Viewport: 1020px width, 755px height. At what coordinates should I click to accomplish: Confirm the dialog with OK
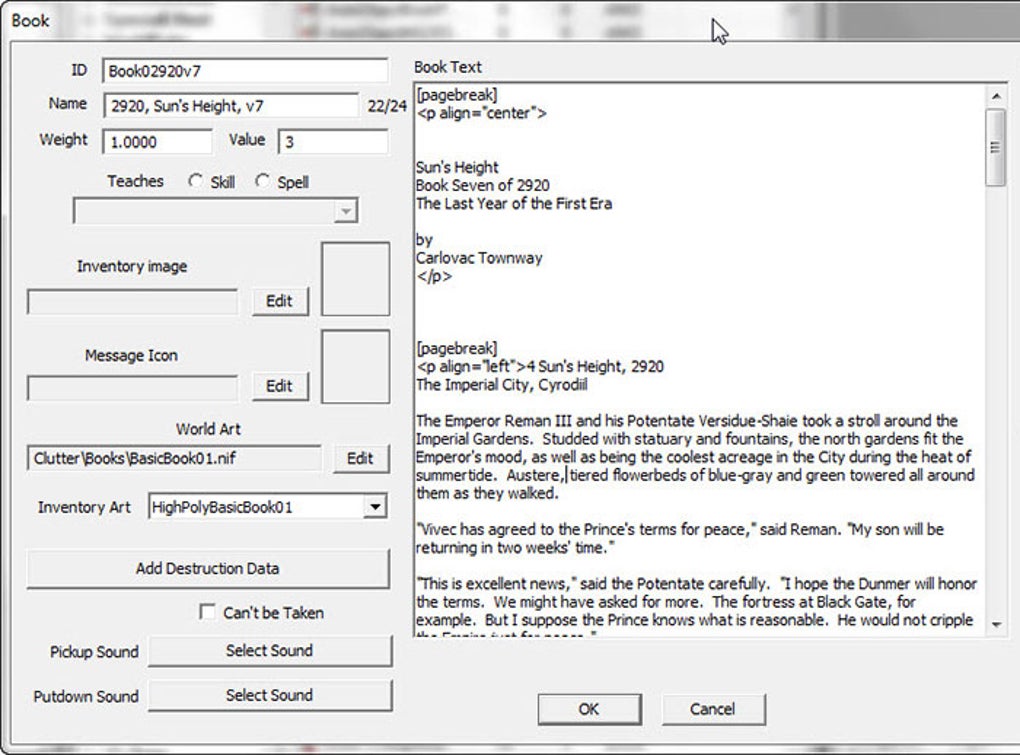(589, 709)
